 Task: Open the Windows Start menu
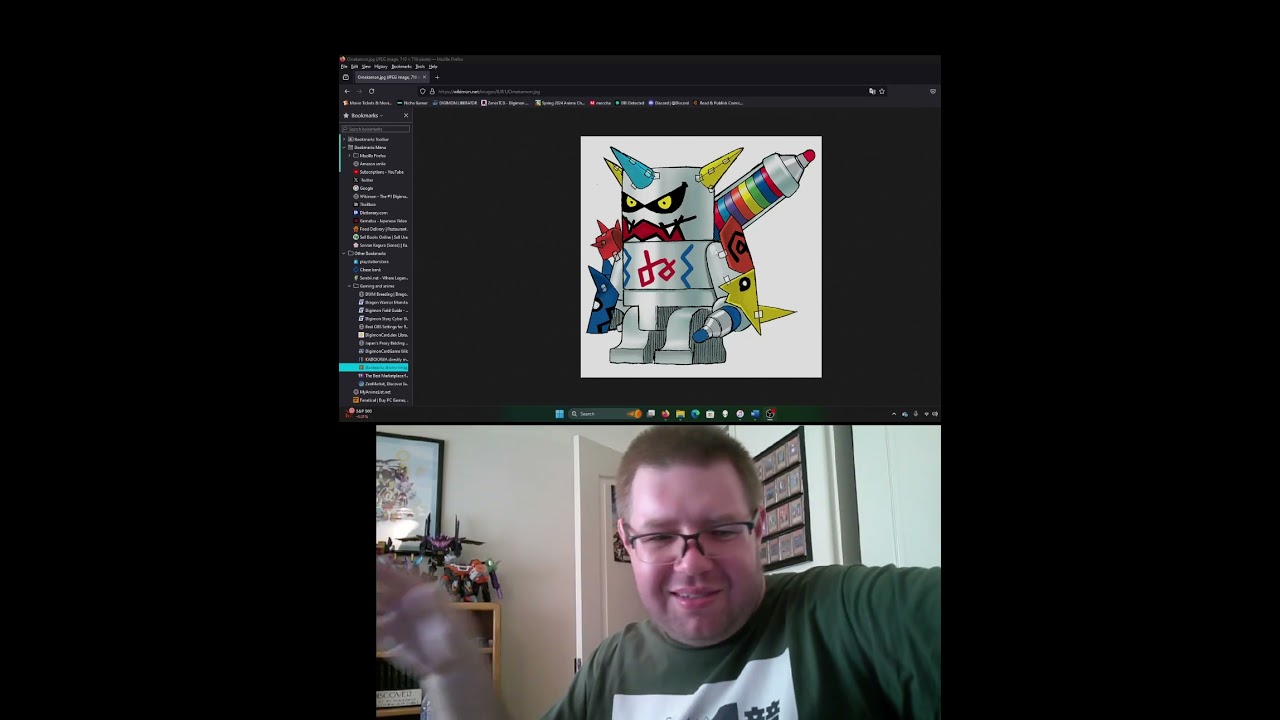coord(559,414)
